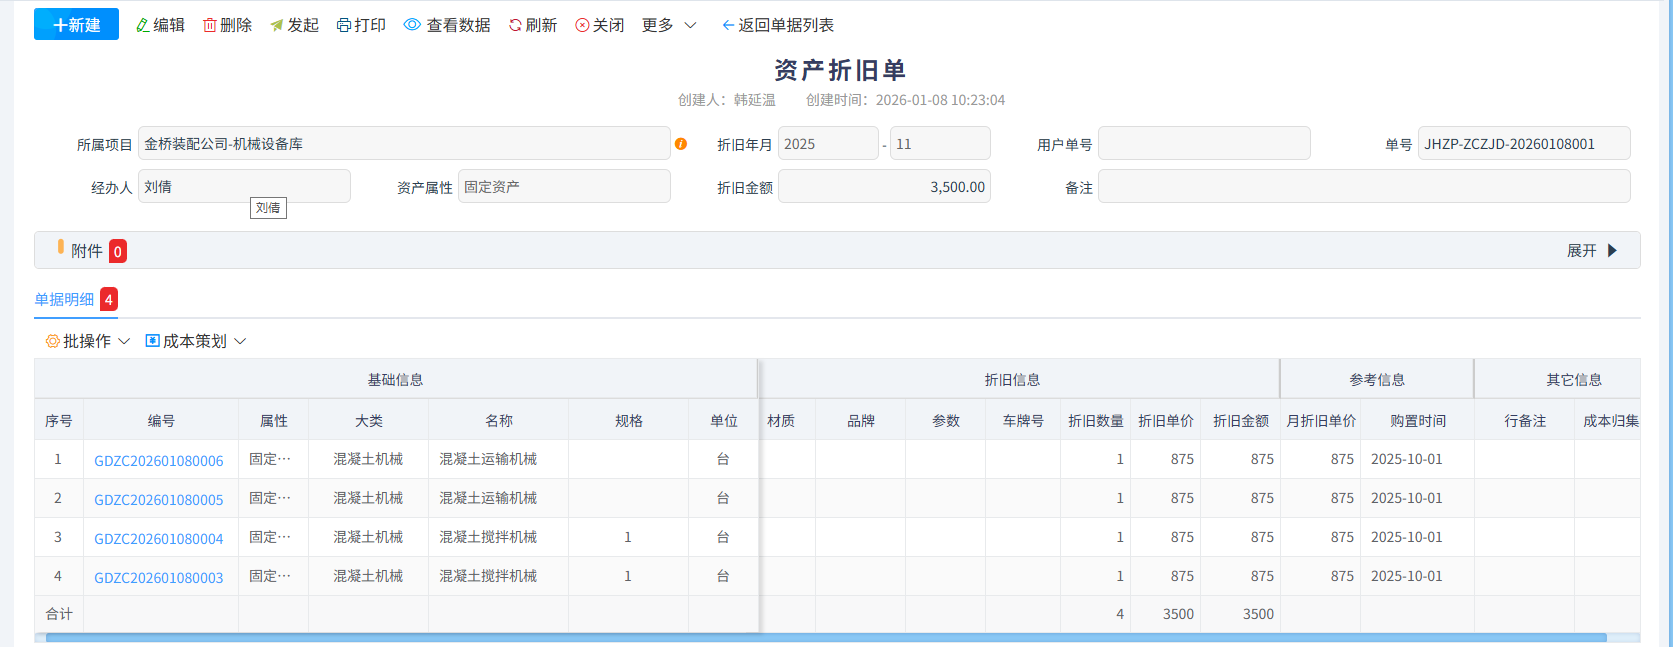Open asset link GDZC202601080006

159,461
